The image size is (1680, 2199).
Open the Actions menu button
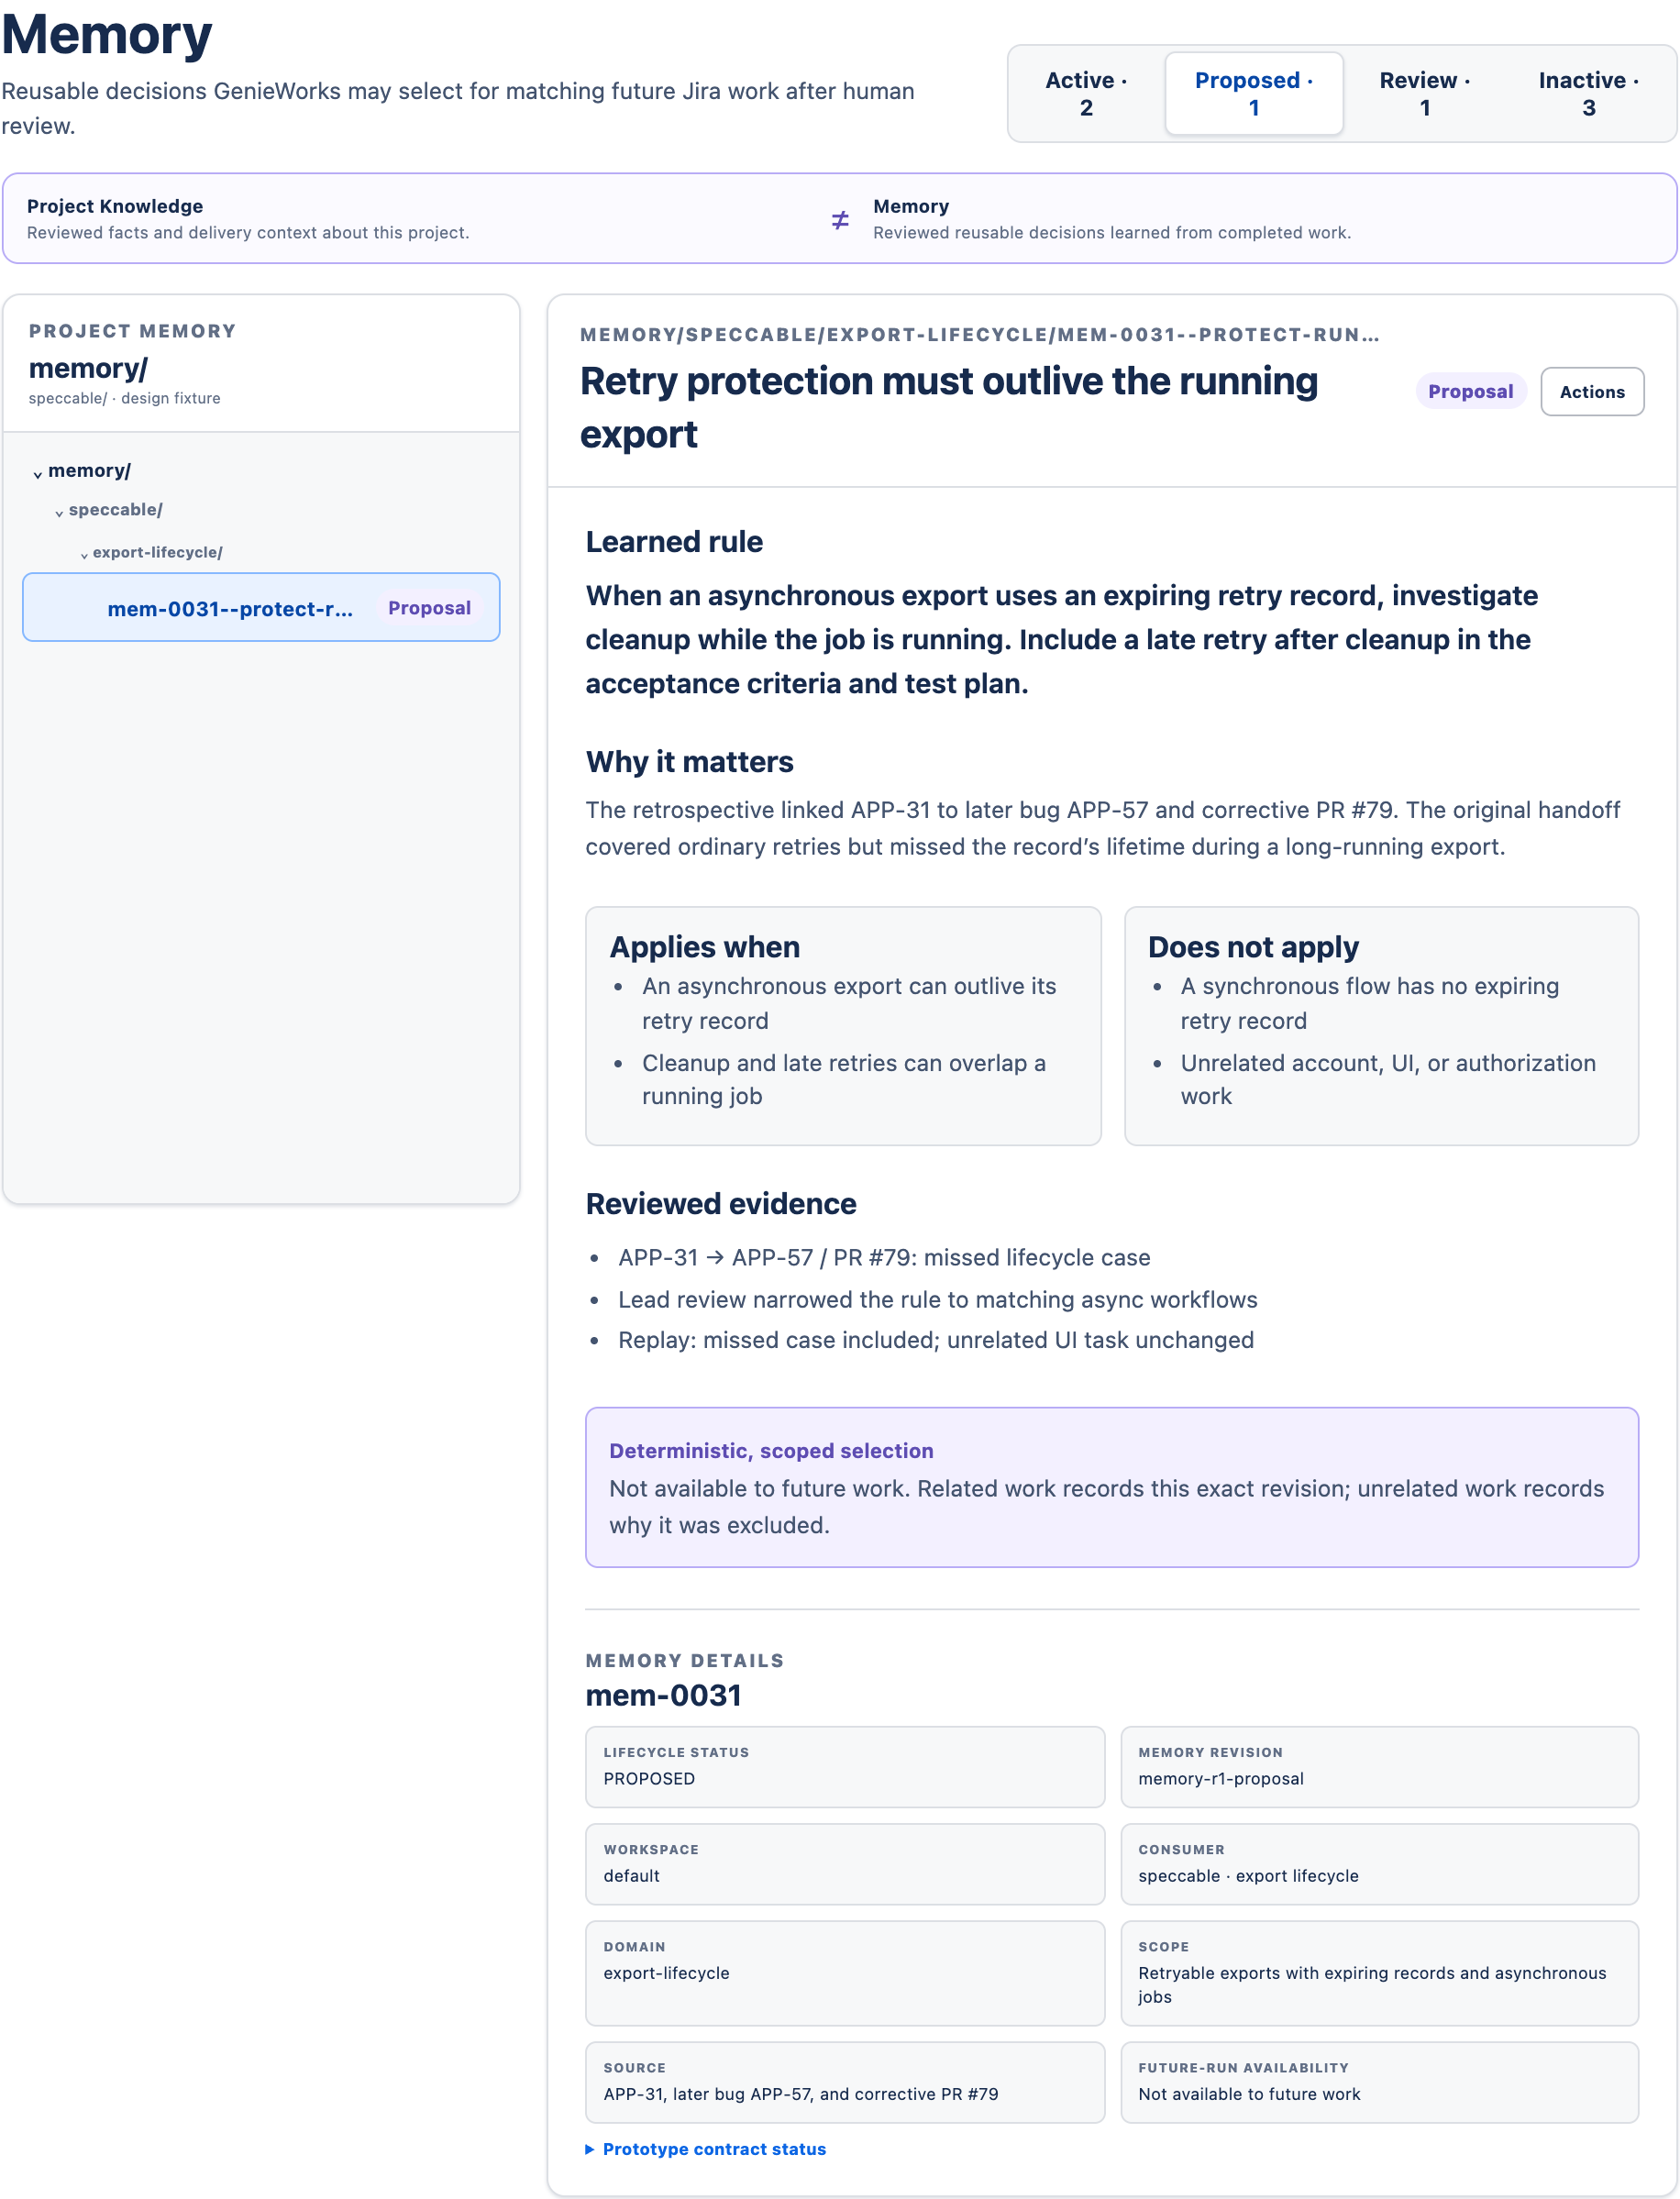coord(1592,392)
